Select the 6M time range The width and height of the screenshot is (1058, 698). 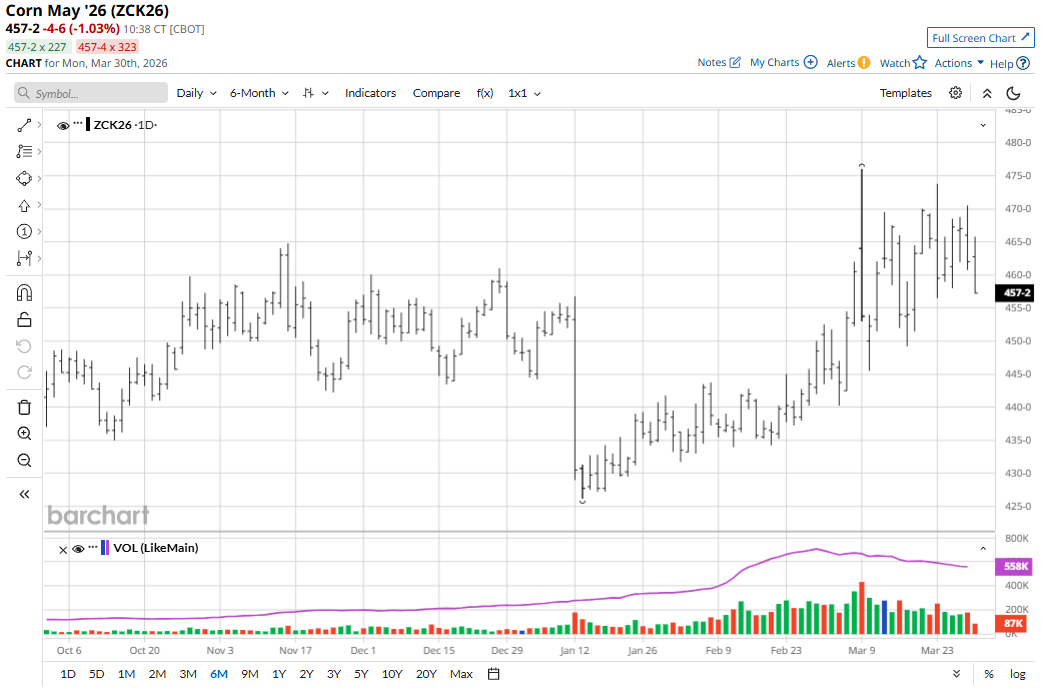coord(219,674)
